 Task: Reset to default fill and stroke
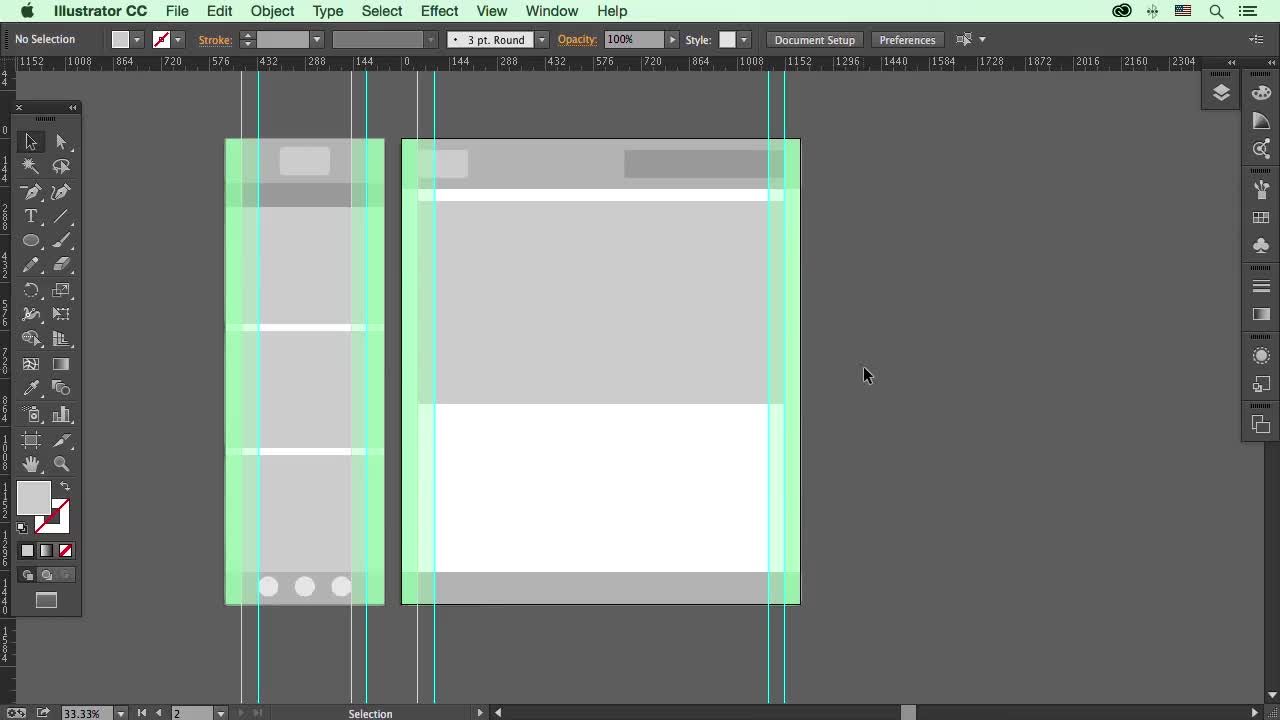[22, 528]
